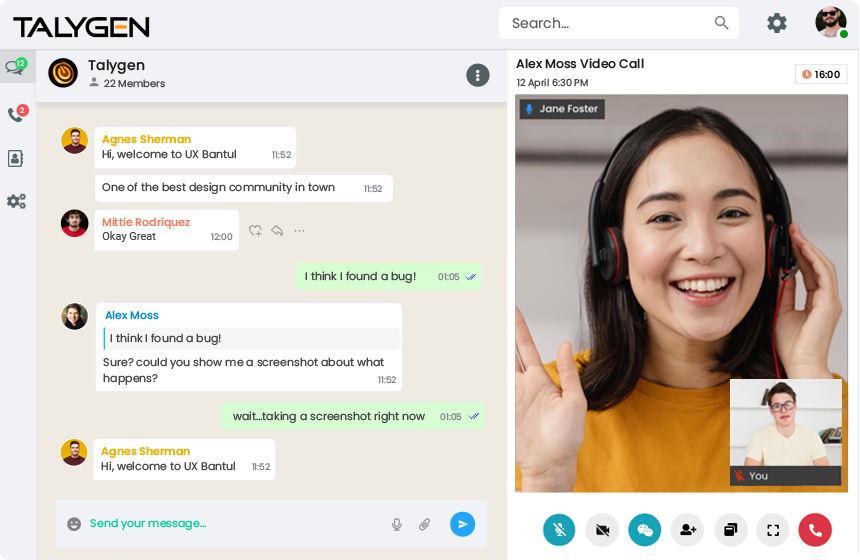Add a participant to the call
Viewport: 860px width, 560px height.
coord(687,530)
